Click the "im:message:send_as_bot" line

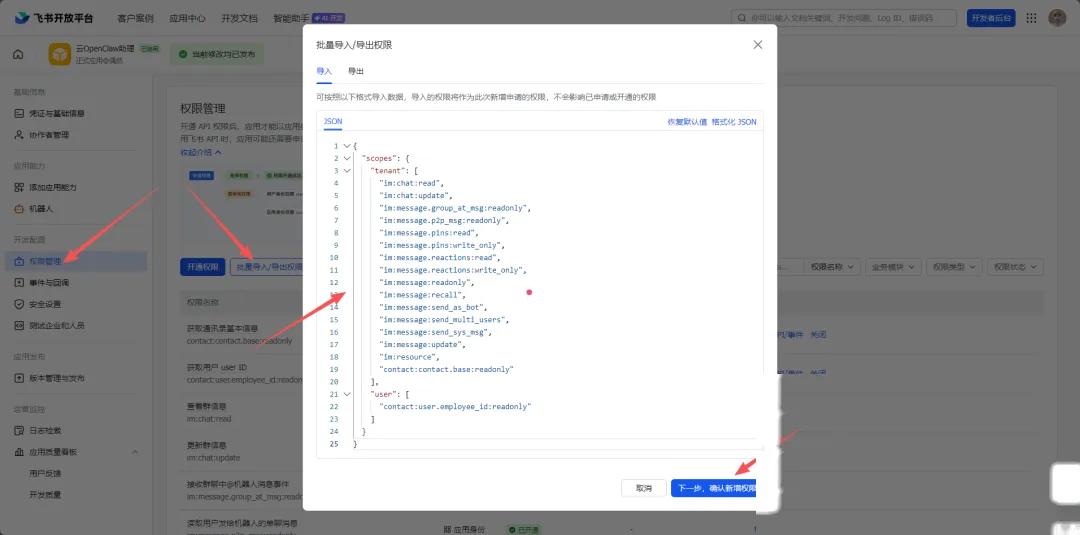(x=433, y=307)
